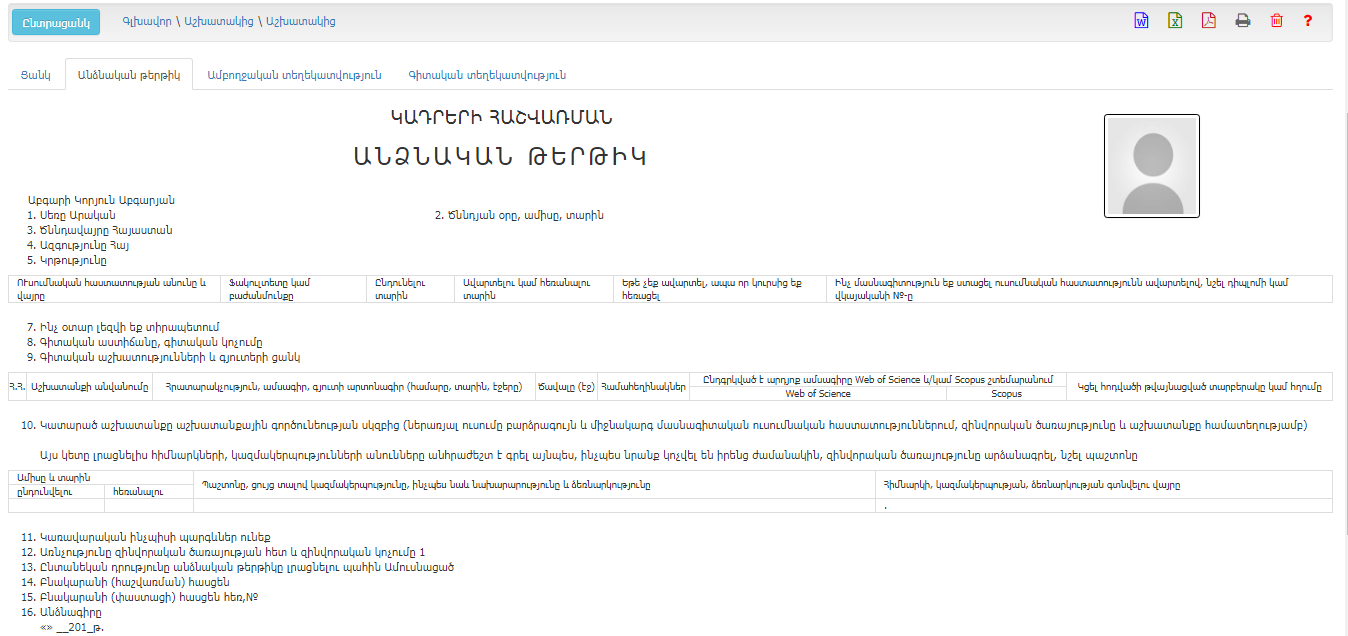1348x636 pixels.
Task: Open help with the red question mark
Action: click(x=1307, y=21)
